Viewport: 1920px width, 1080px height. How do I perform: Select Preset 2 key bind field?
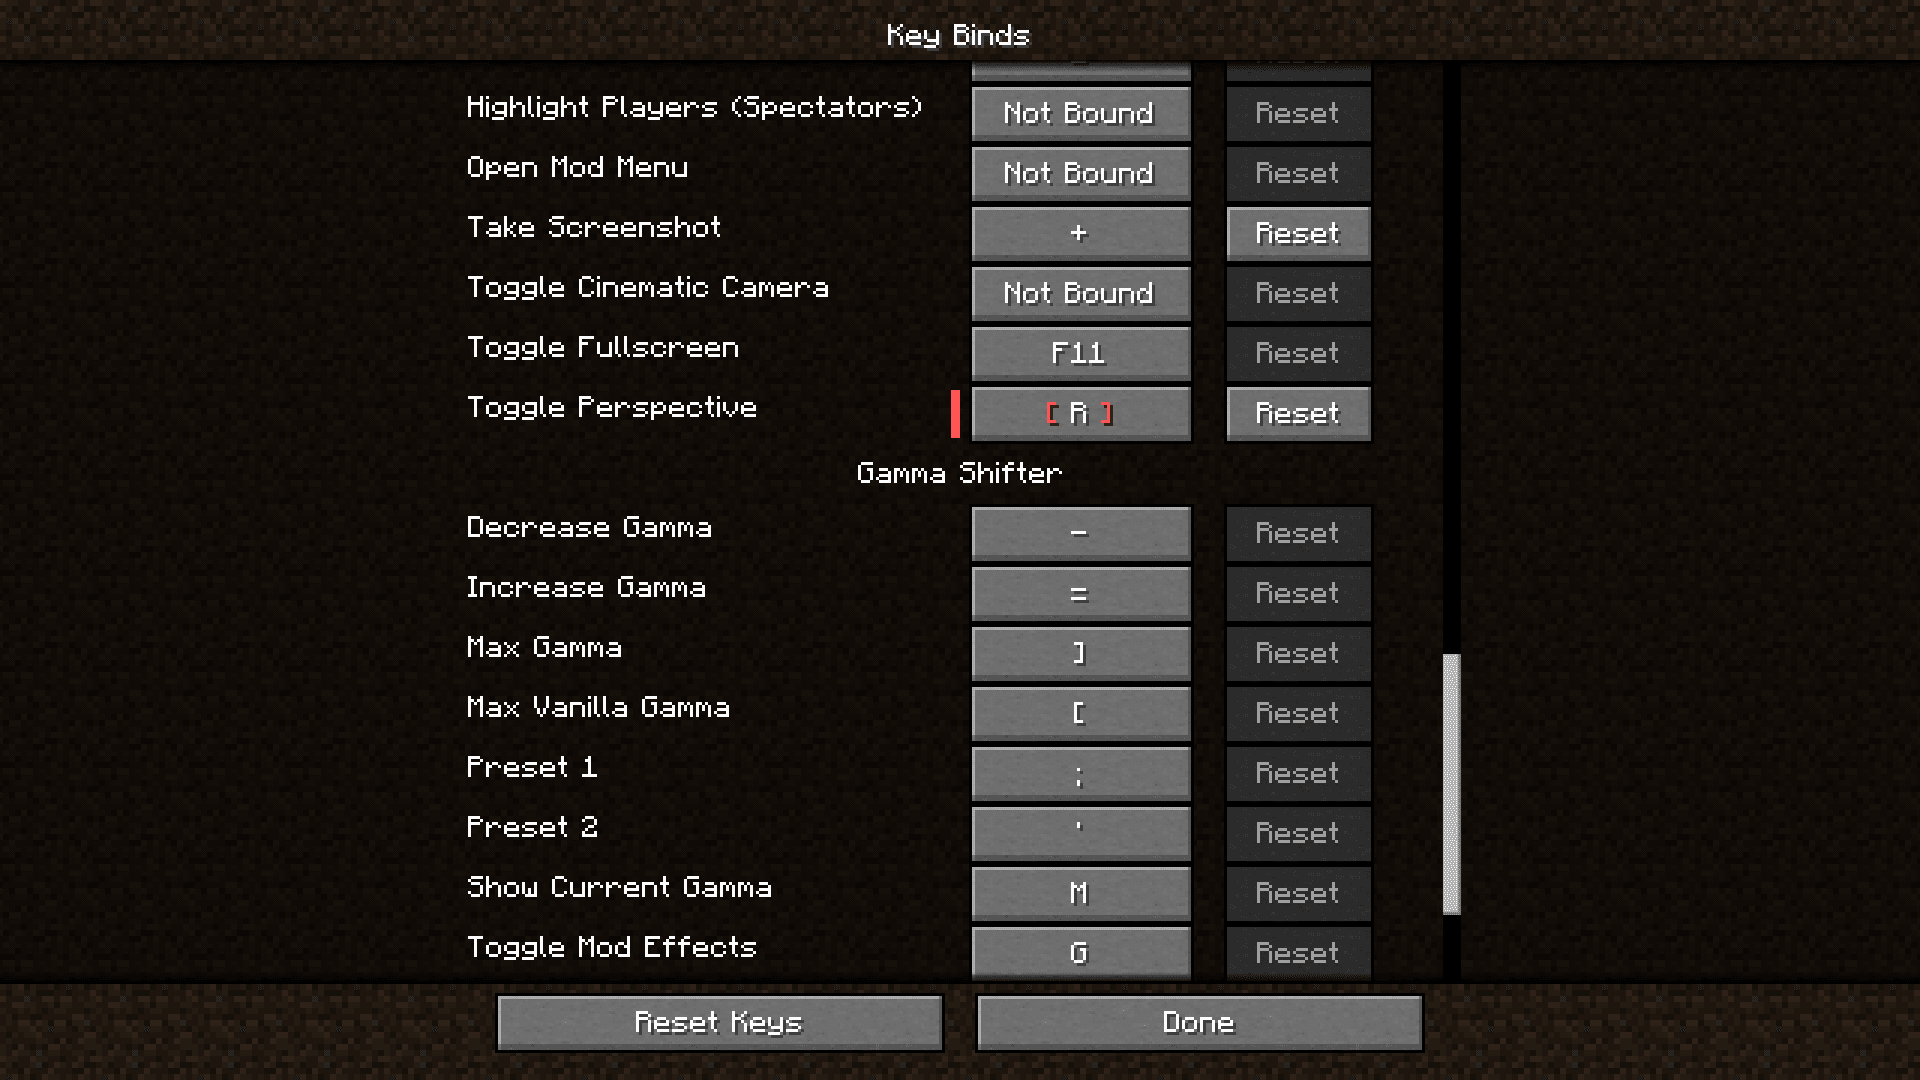[1079, 832]
